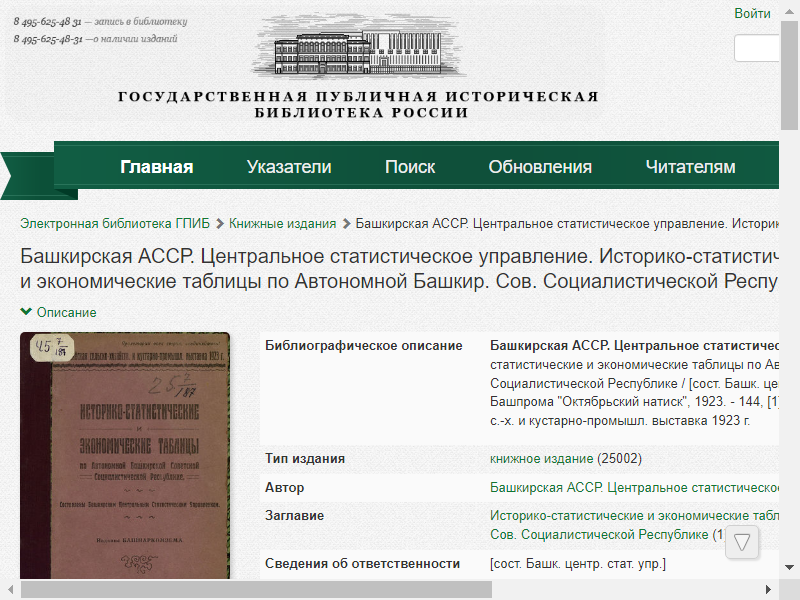Open the Обновления menu item
Screen dimensions: 800x600
(540, 167)
